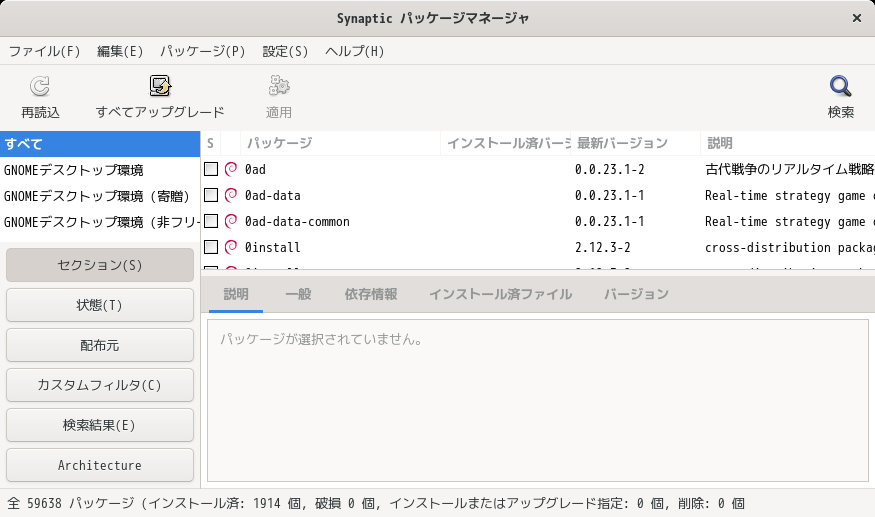The width and height of the screenshot is (875, 517).
Task: Click the 再読込 reload icon
Action: (x=40, y=86)
